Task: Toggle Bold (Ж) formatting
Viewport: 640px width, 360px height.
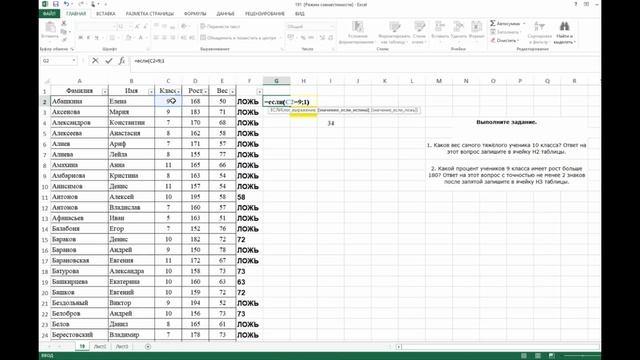Action: pyautogui.click(x=80, y=38)
